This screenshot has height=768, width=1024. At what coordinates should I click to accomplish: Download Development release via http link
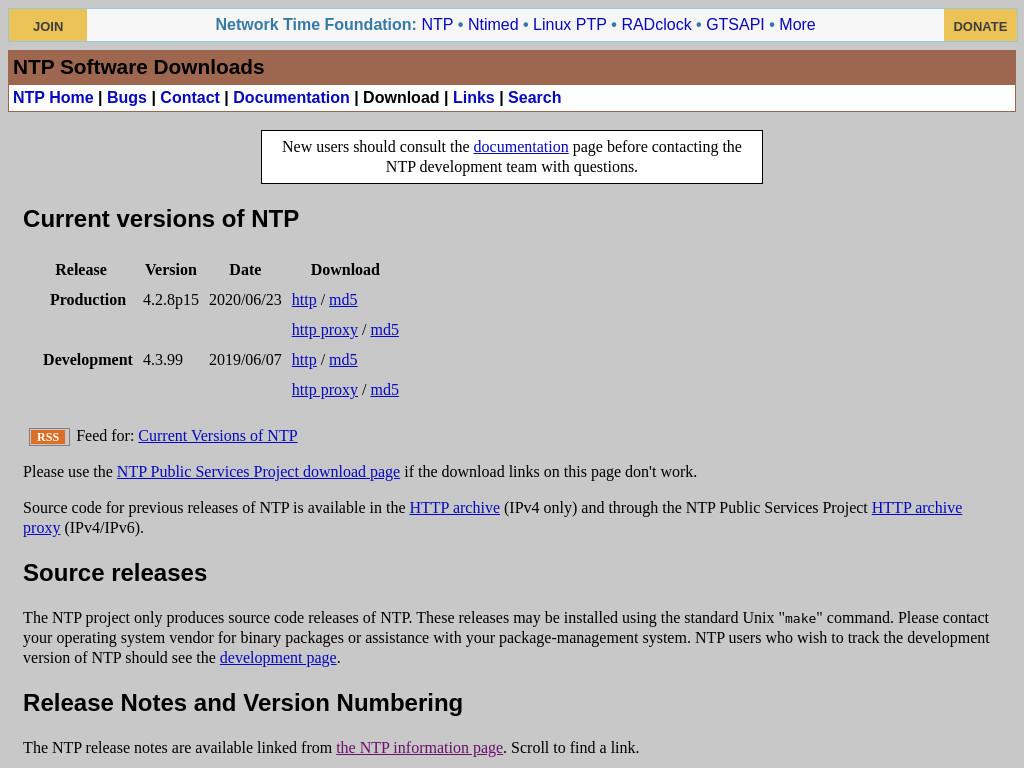tap(304, 360)
